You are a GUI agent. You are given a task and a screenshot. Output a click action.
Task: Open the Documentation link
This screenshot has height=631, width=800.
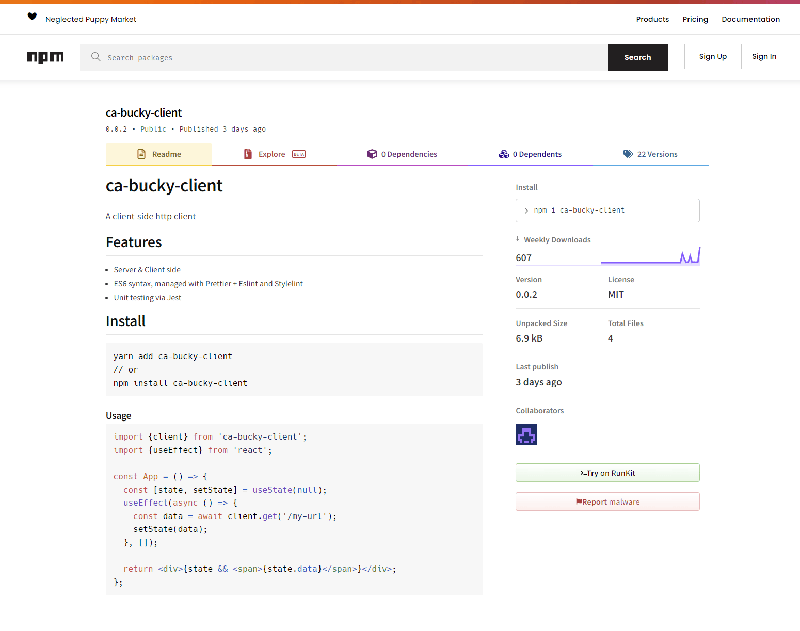[751, 19]
